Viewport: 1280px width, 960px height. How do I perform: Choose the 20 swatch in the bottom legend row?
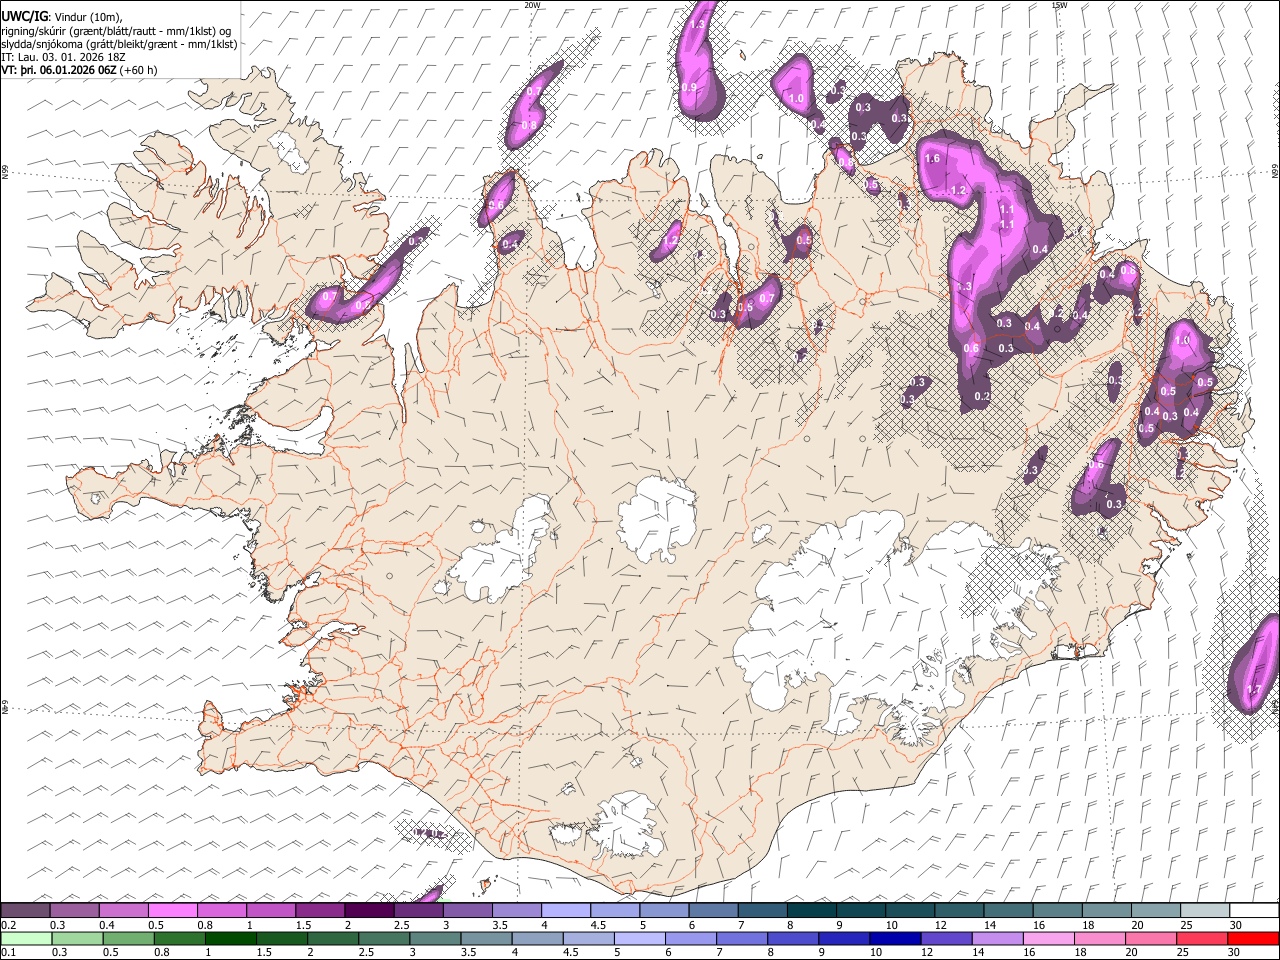pos(1150,938)
